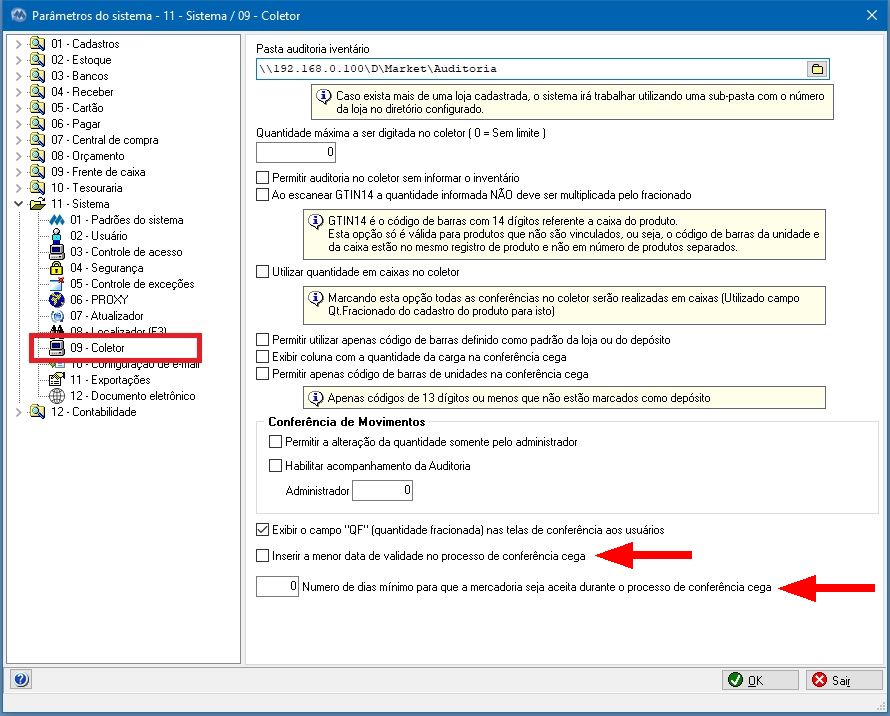Click the 08 - Orçamento folder icon
890x716 pixels.
(x=37, y=156)
